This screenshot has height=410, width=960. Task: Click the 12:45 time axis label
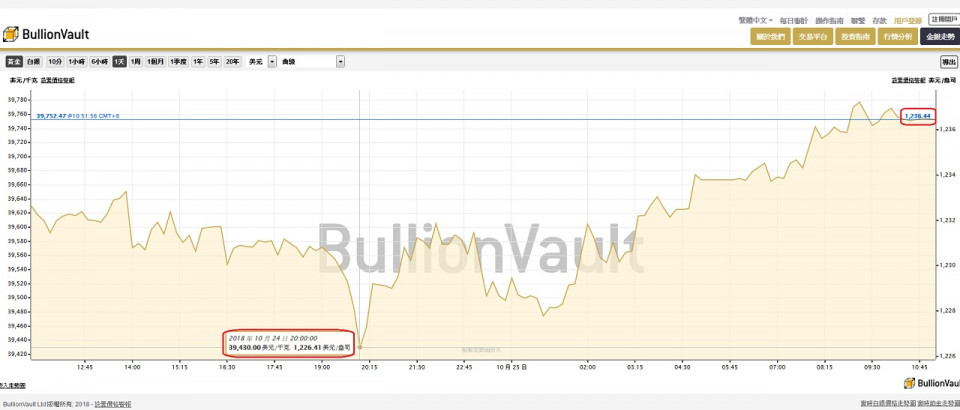(x=84, y=367)
